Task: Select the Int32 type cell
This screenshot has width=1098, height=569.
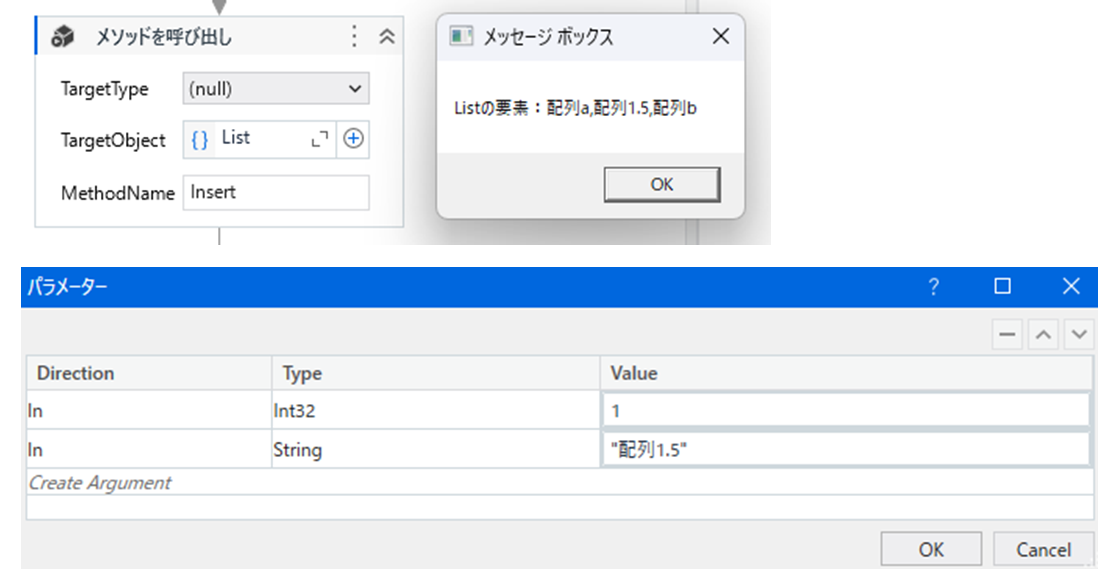Action: (x=435, y=411)
